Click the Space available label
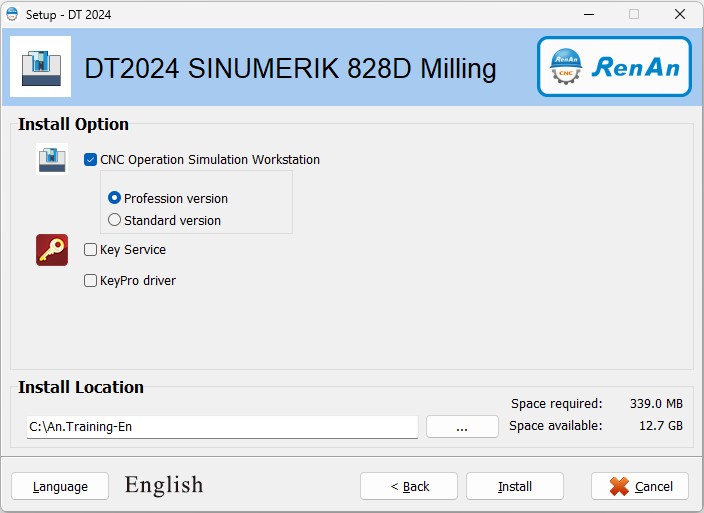 pyautogui.click(x=556, y=425)
